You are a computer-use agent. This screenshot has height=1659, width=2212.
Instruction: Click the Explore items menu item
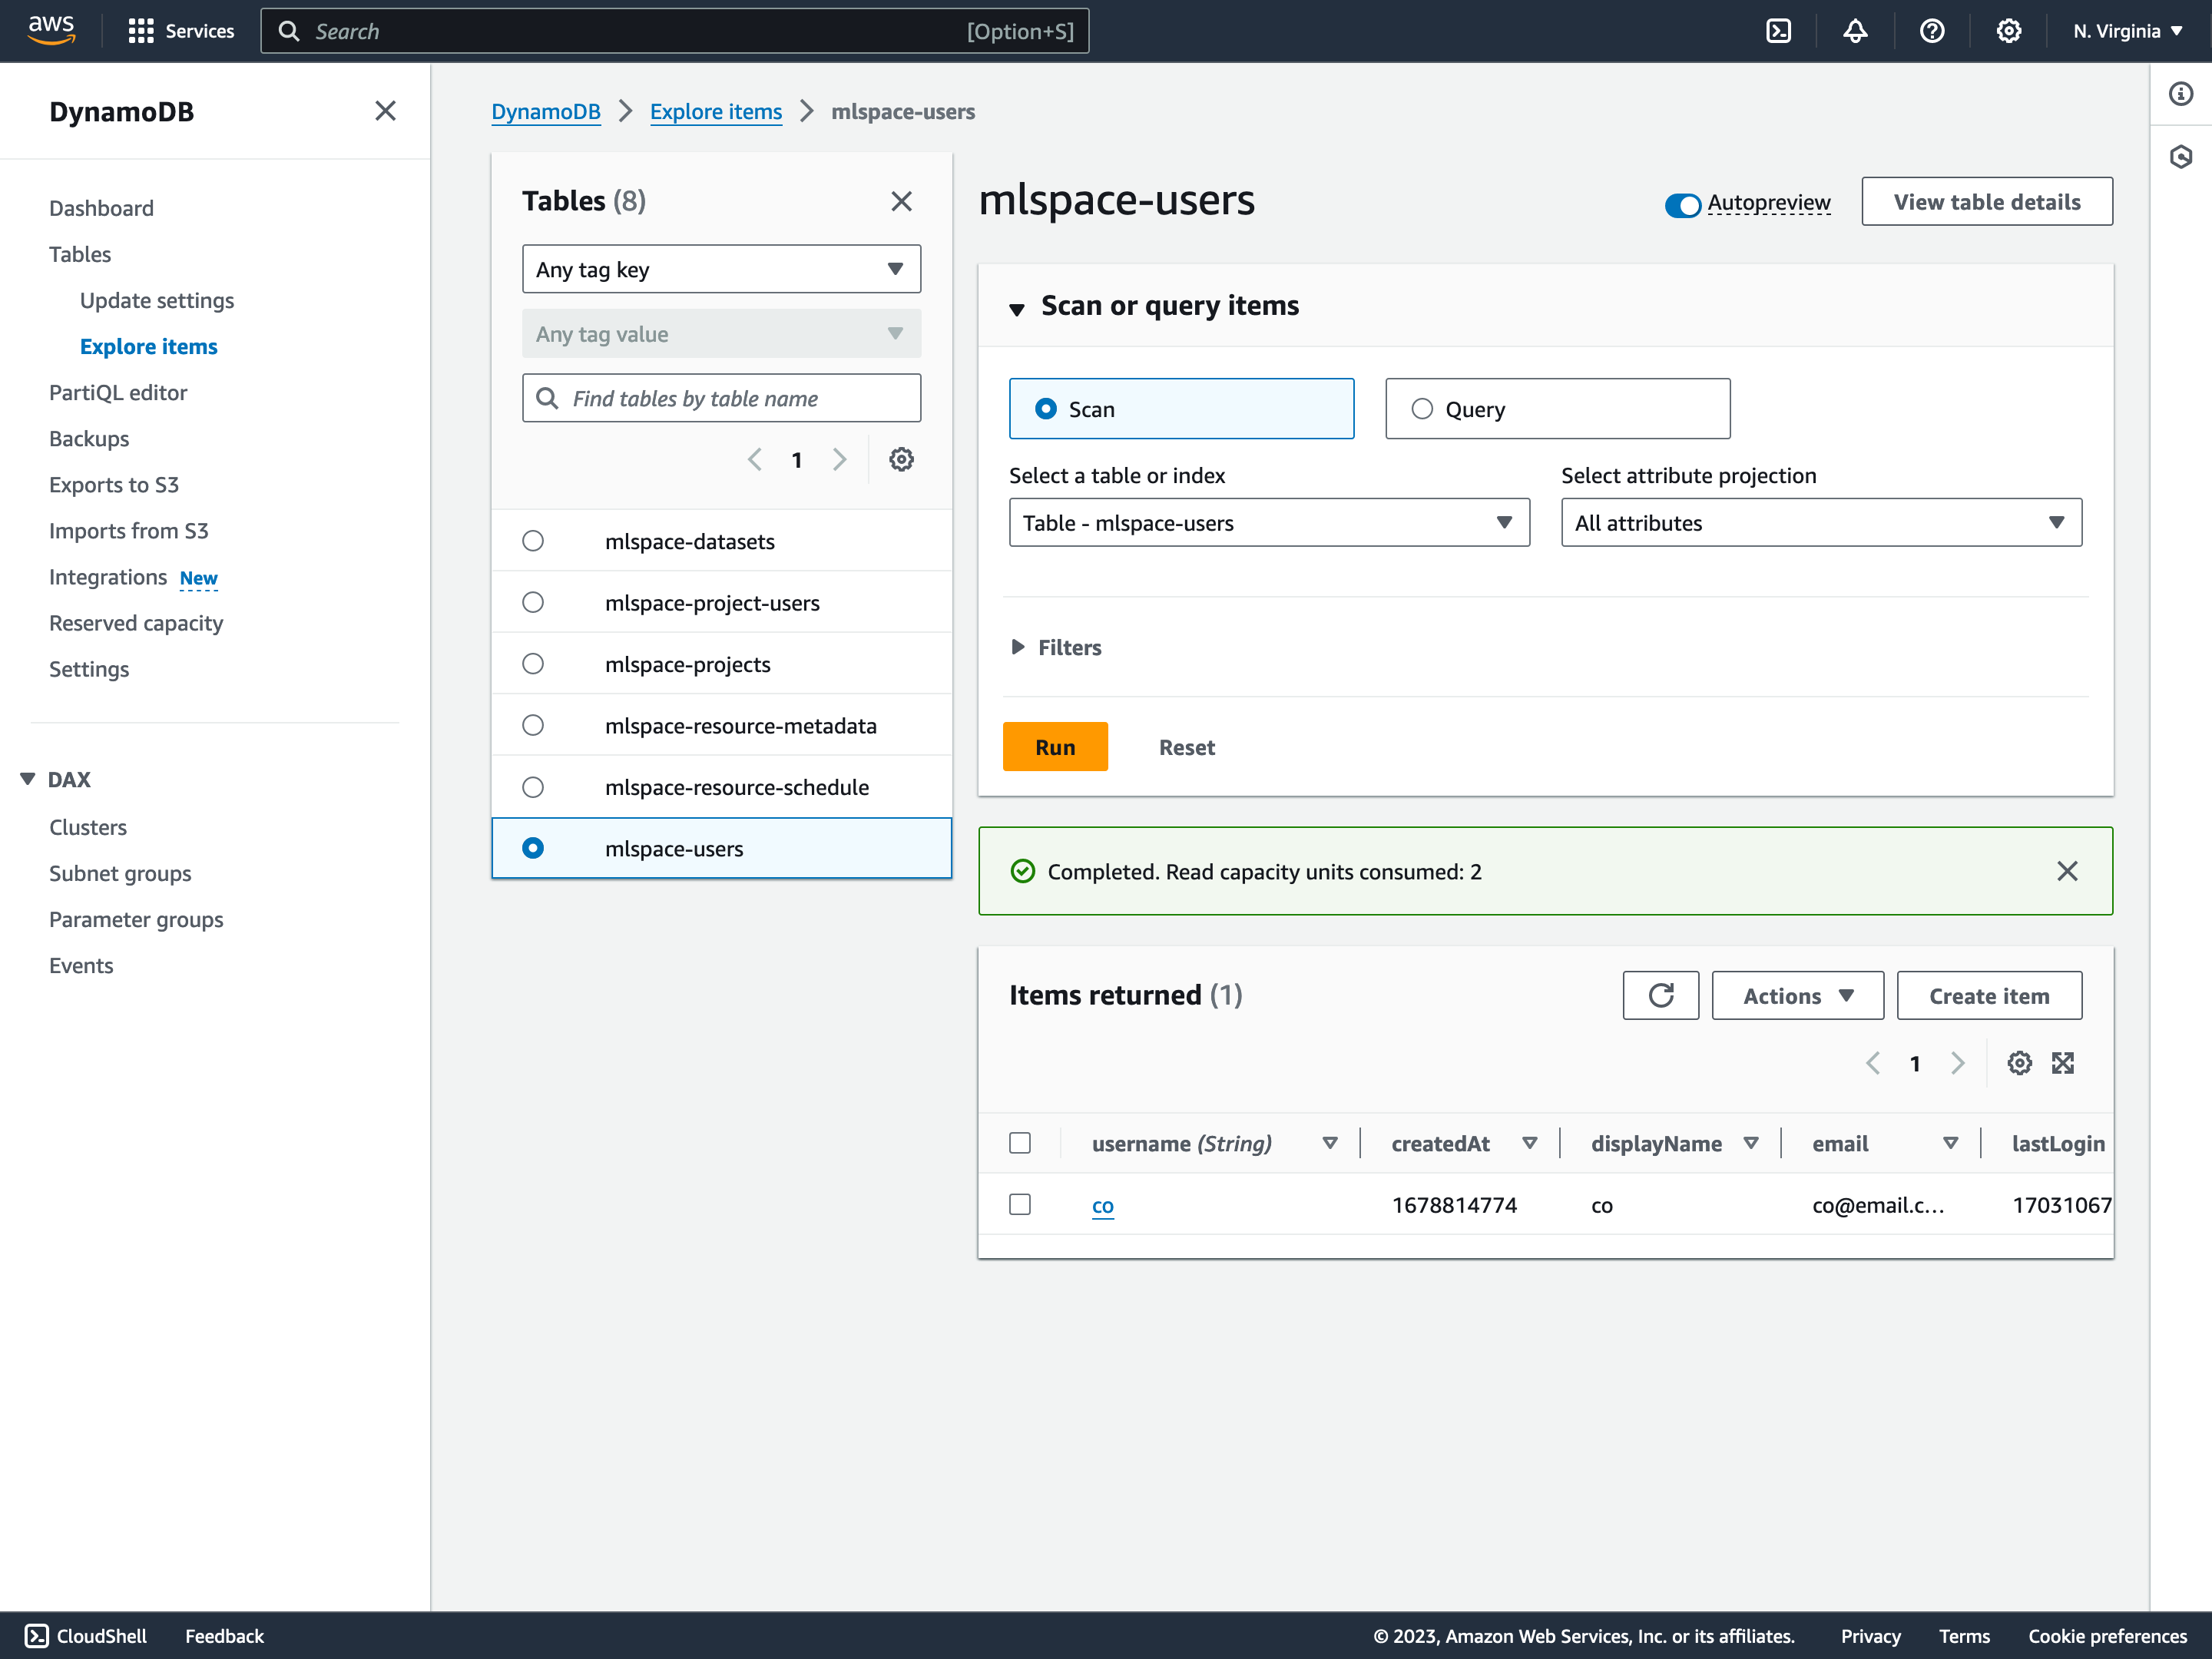(148, 345)
